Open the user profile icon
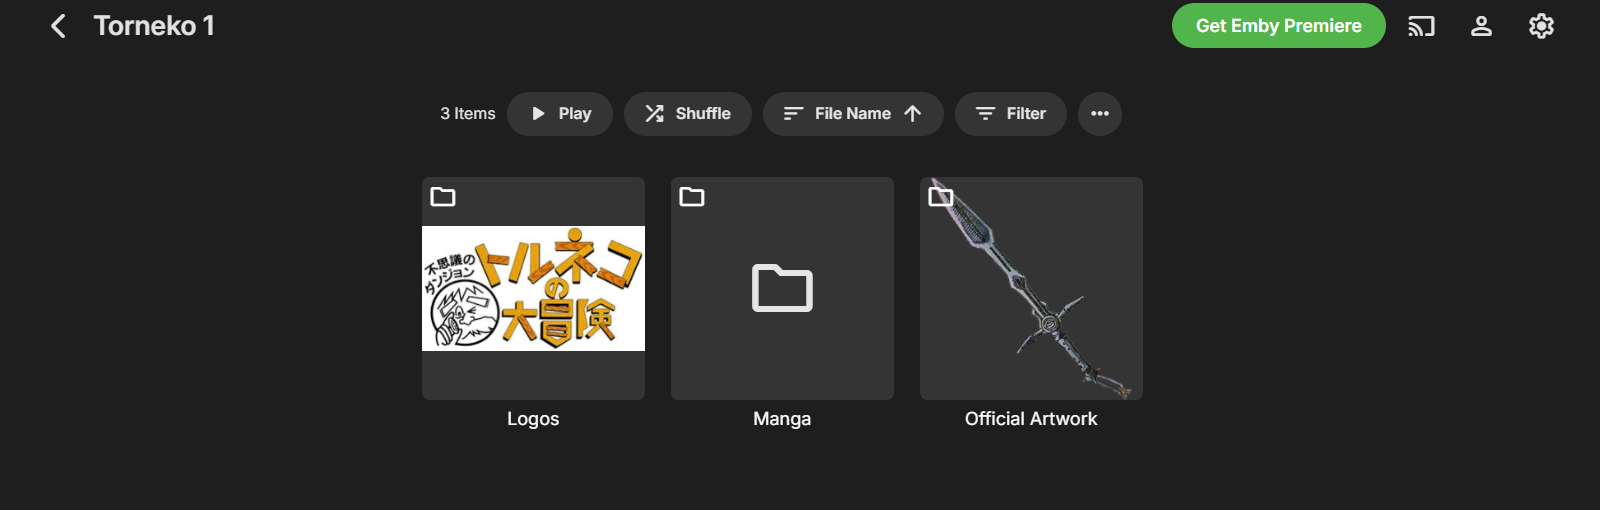Viewport: 1600px width, 510px height. [1481, 26]
